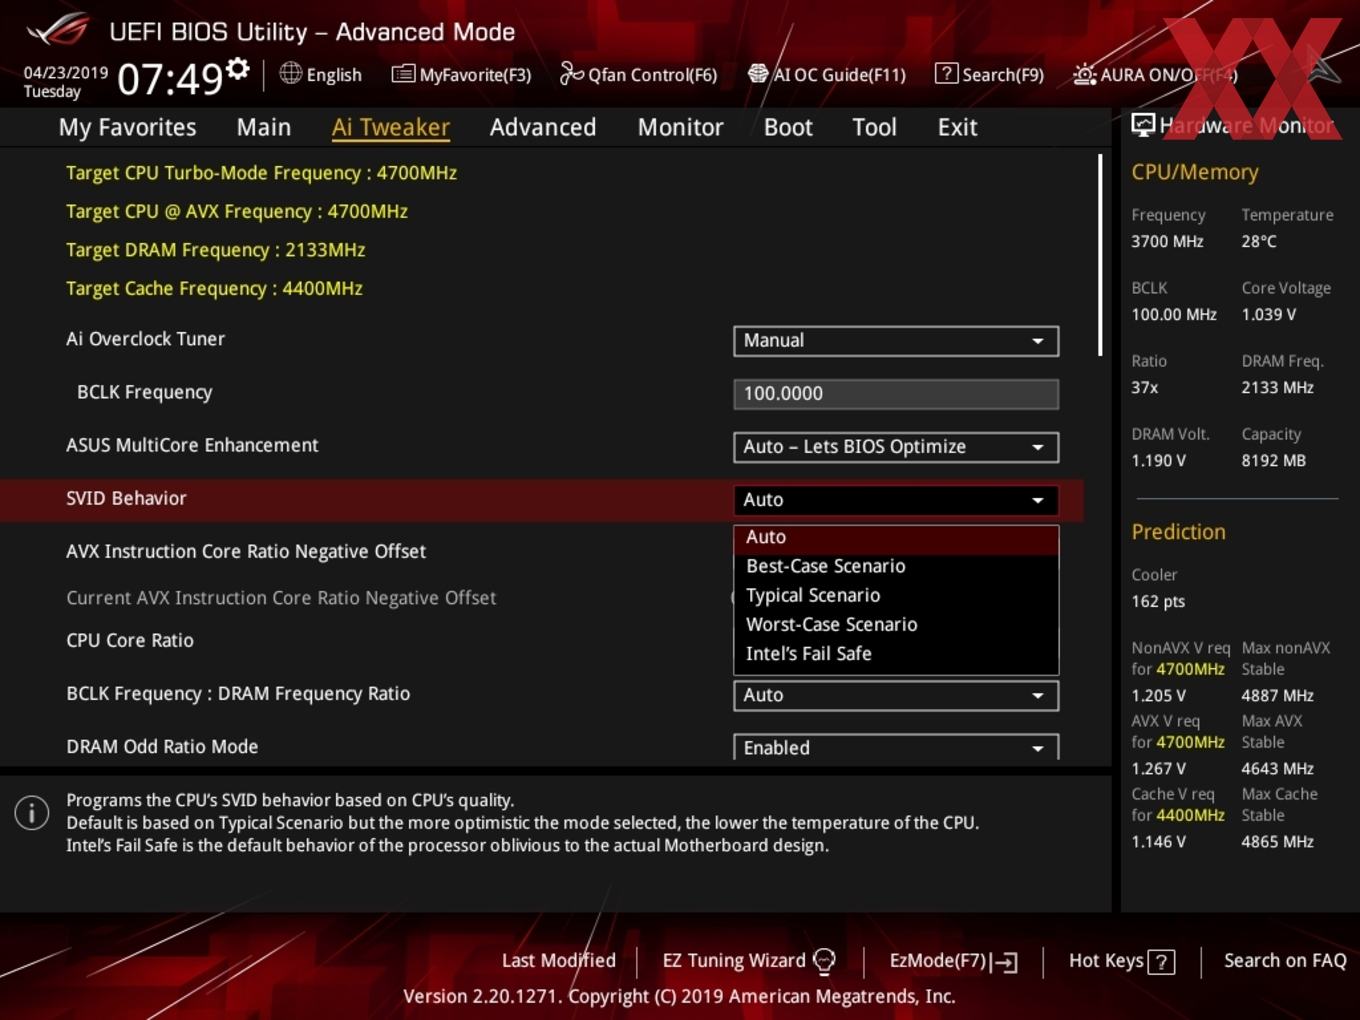Open BCLK:DRAM Frequency Ratio dropdown
This screenshot has height=1020, width=1360.
[896, 695]
